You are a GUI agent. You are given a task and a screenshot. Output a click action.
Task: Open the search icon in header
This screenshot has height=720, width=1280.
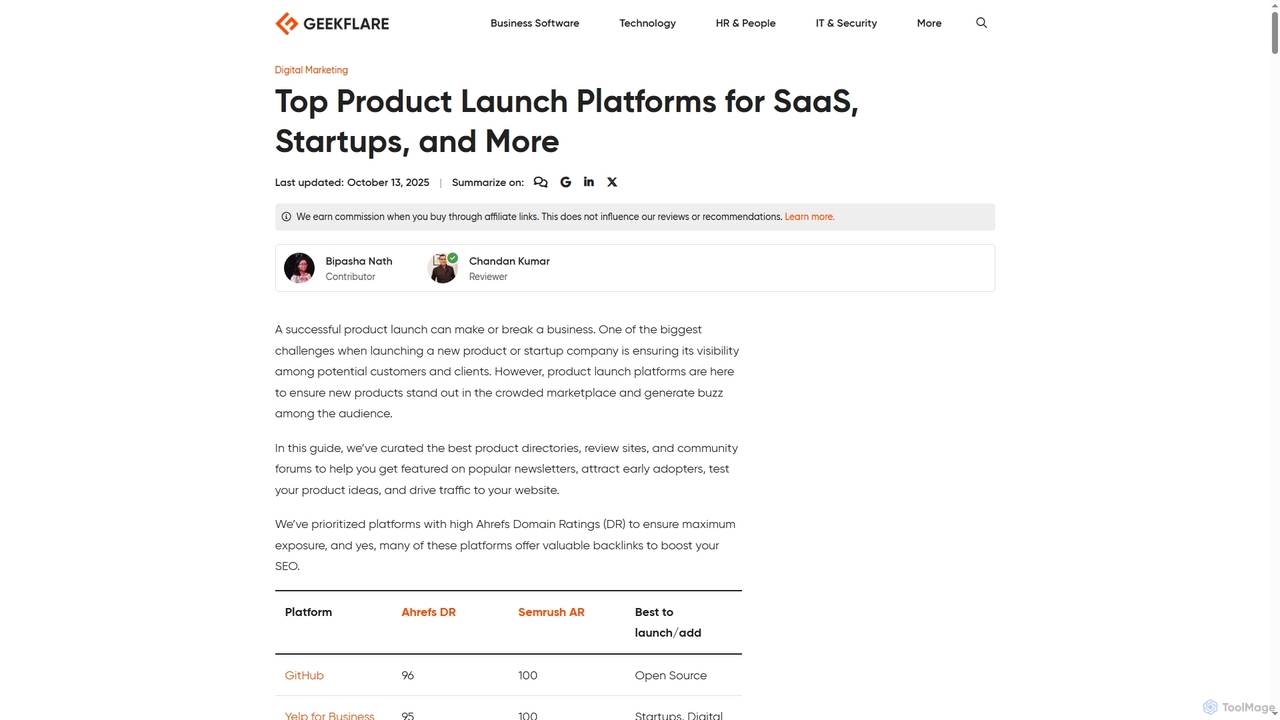(x=981, y=23)
